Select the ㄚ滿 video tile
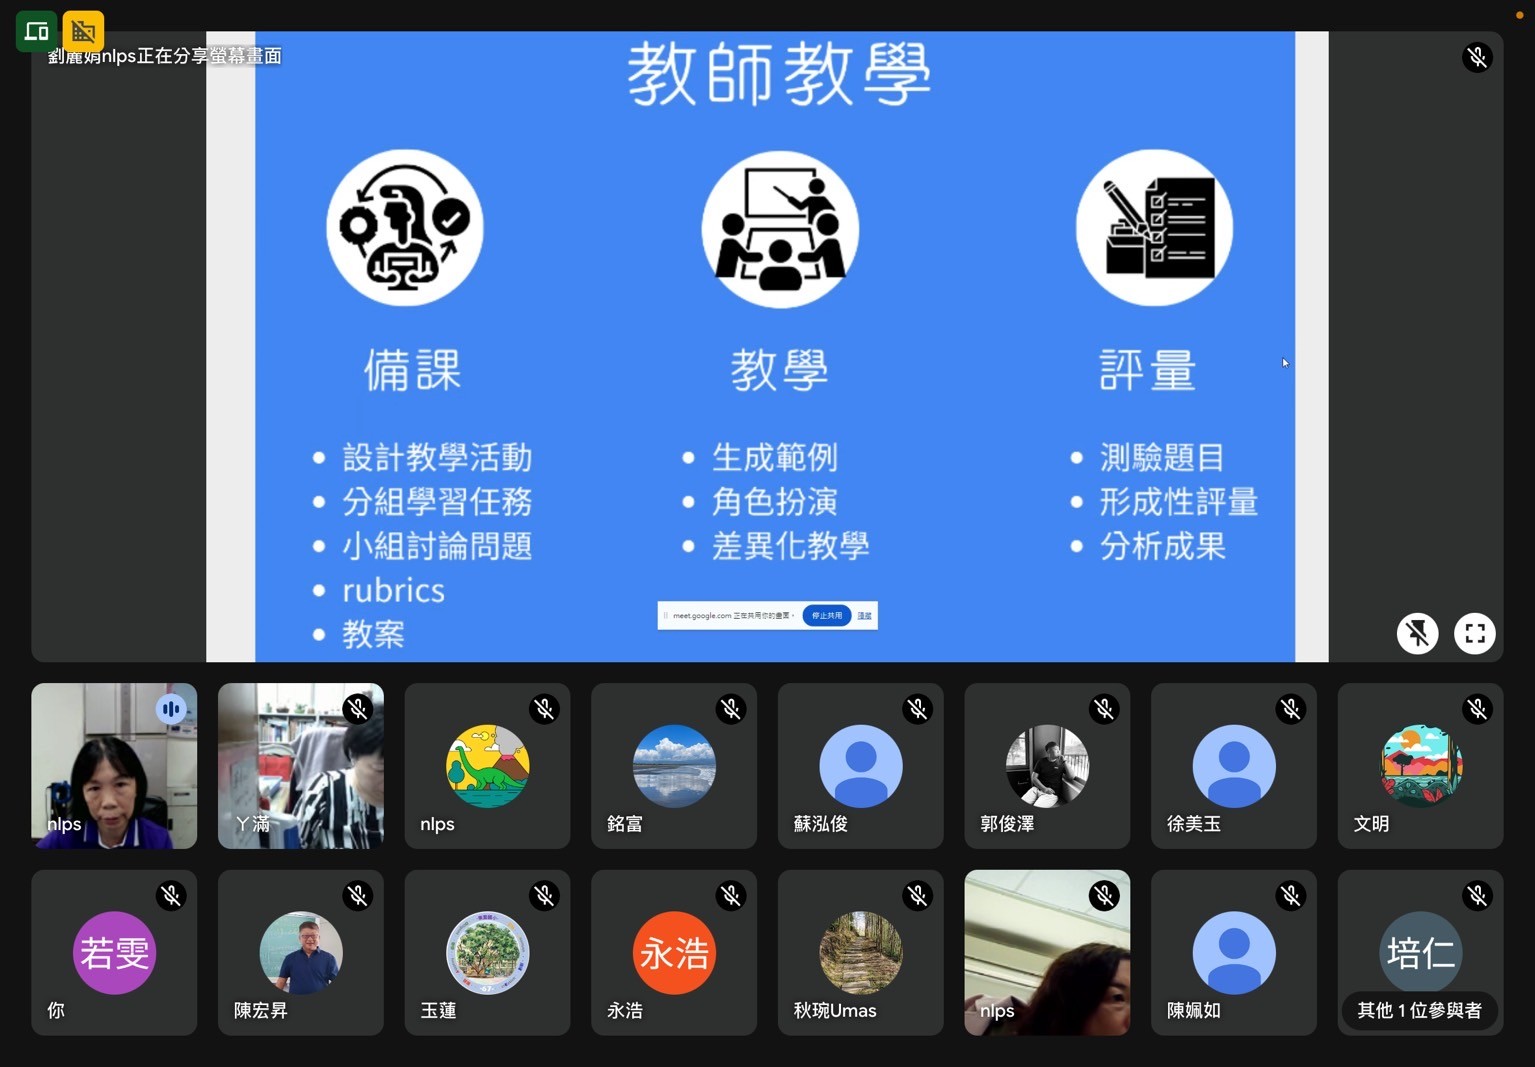1535x1067 pixels. click(x=300, y=766)
